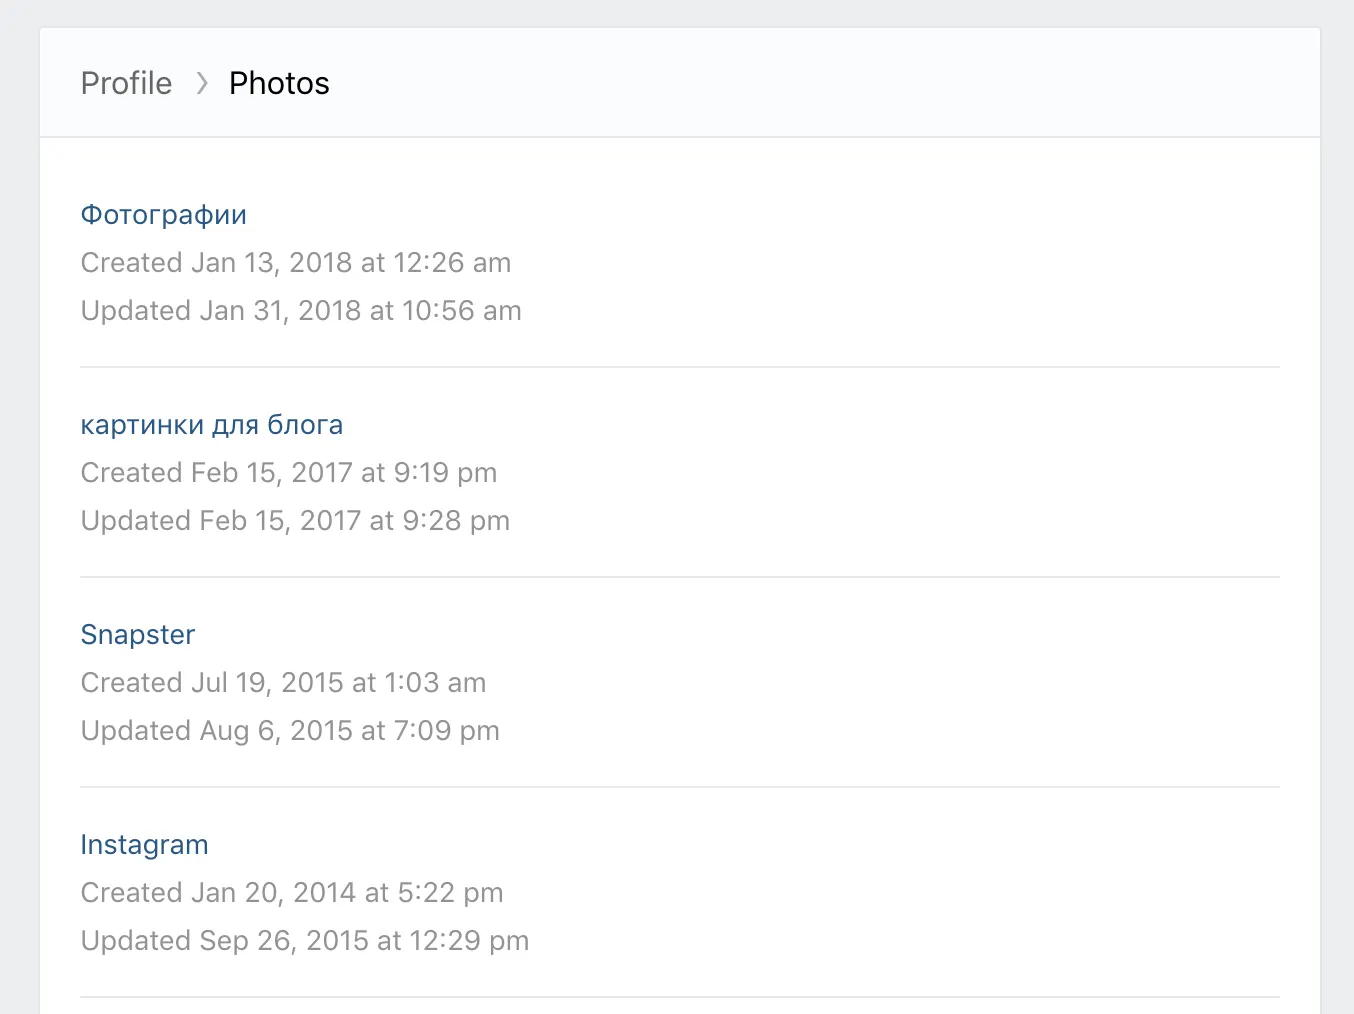The width and height of the screenshot is (1354, 1014).
Task: Click divider line below картинки для блога entry
Action: pos(680,577)
